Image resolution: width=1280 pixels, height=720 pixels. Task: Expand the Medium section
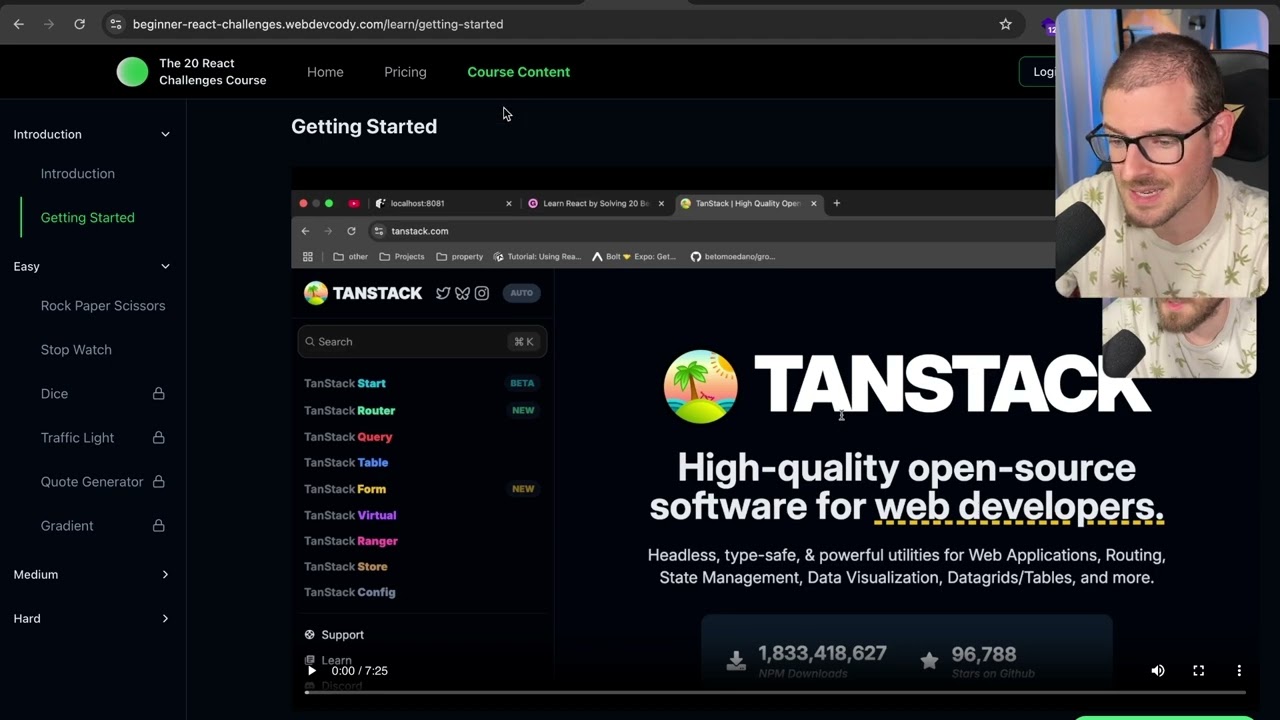tap(92, 574)
